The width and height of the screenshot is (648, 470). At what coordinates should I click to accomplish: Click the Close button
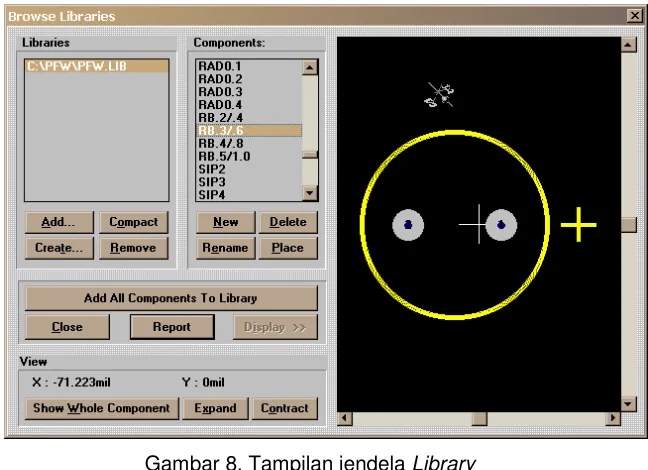(x=67, y=327)
